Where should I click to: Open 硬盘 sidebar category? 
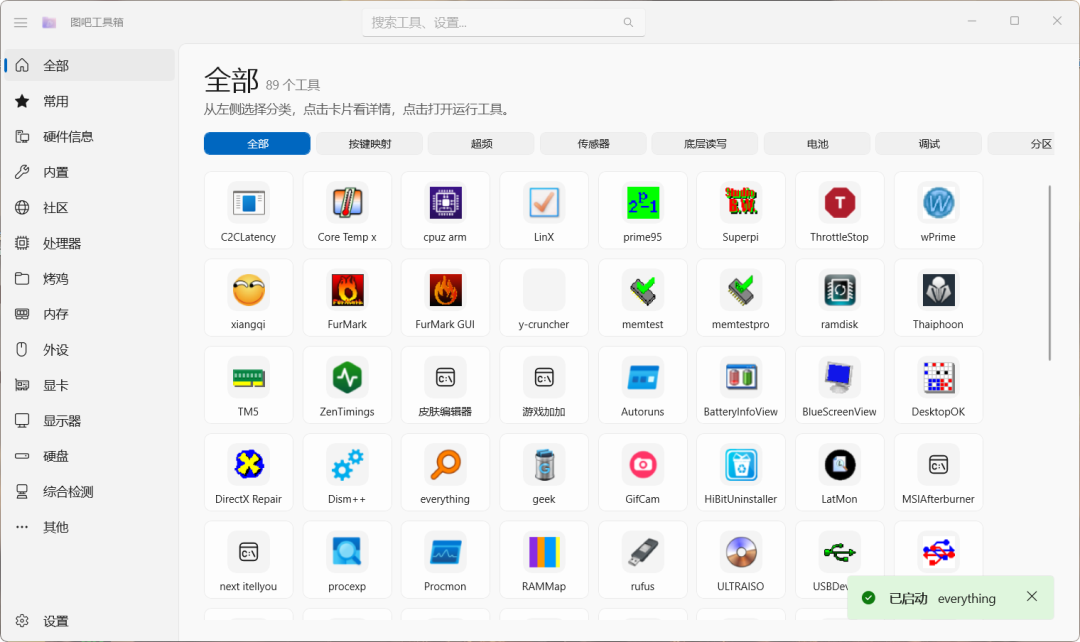90,456
